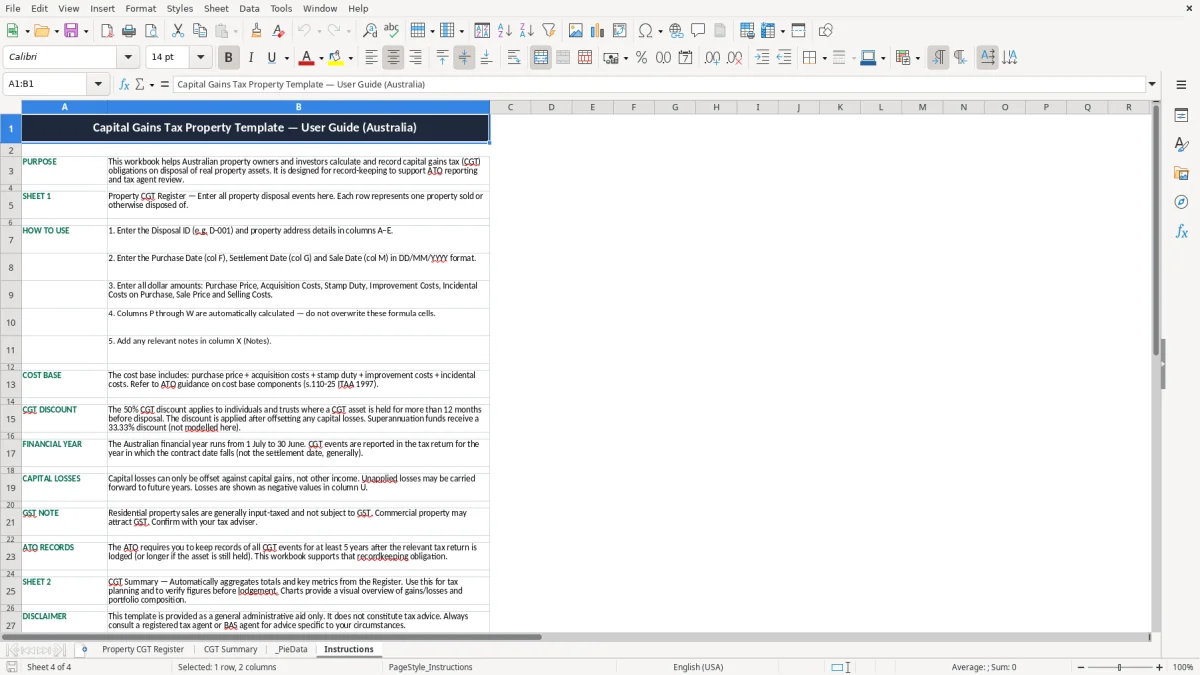1200x675 pixels.
Task: Switch to the CGT Summary sheet tab
Action: click(x=231, y=650)
